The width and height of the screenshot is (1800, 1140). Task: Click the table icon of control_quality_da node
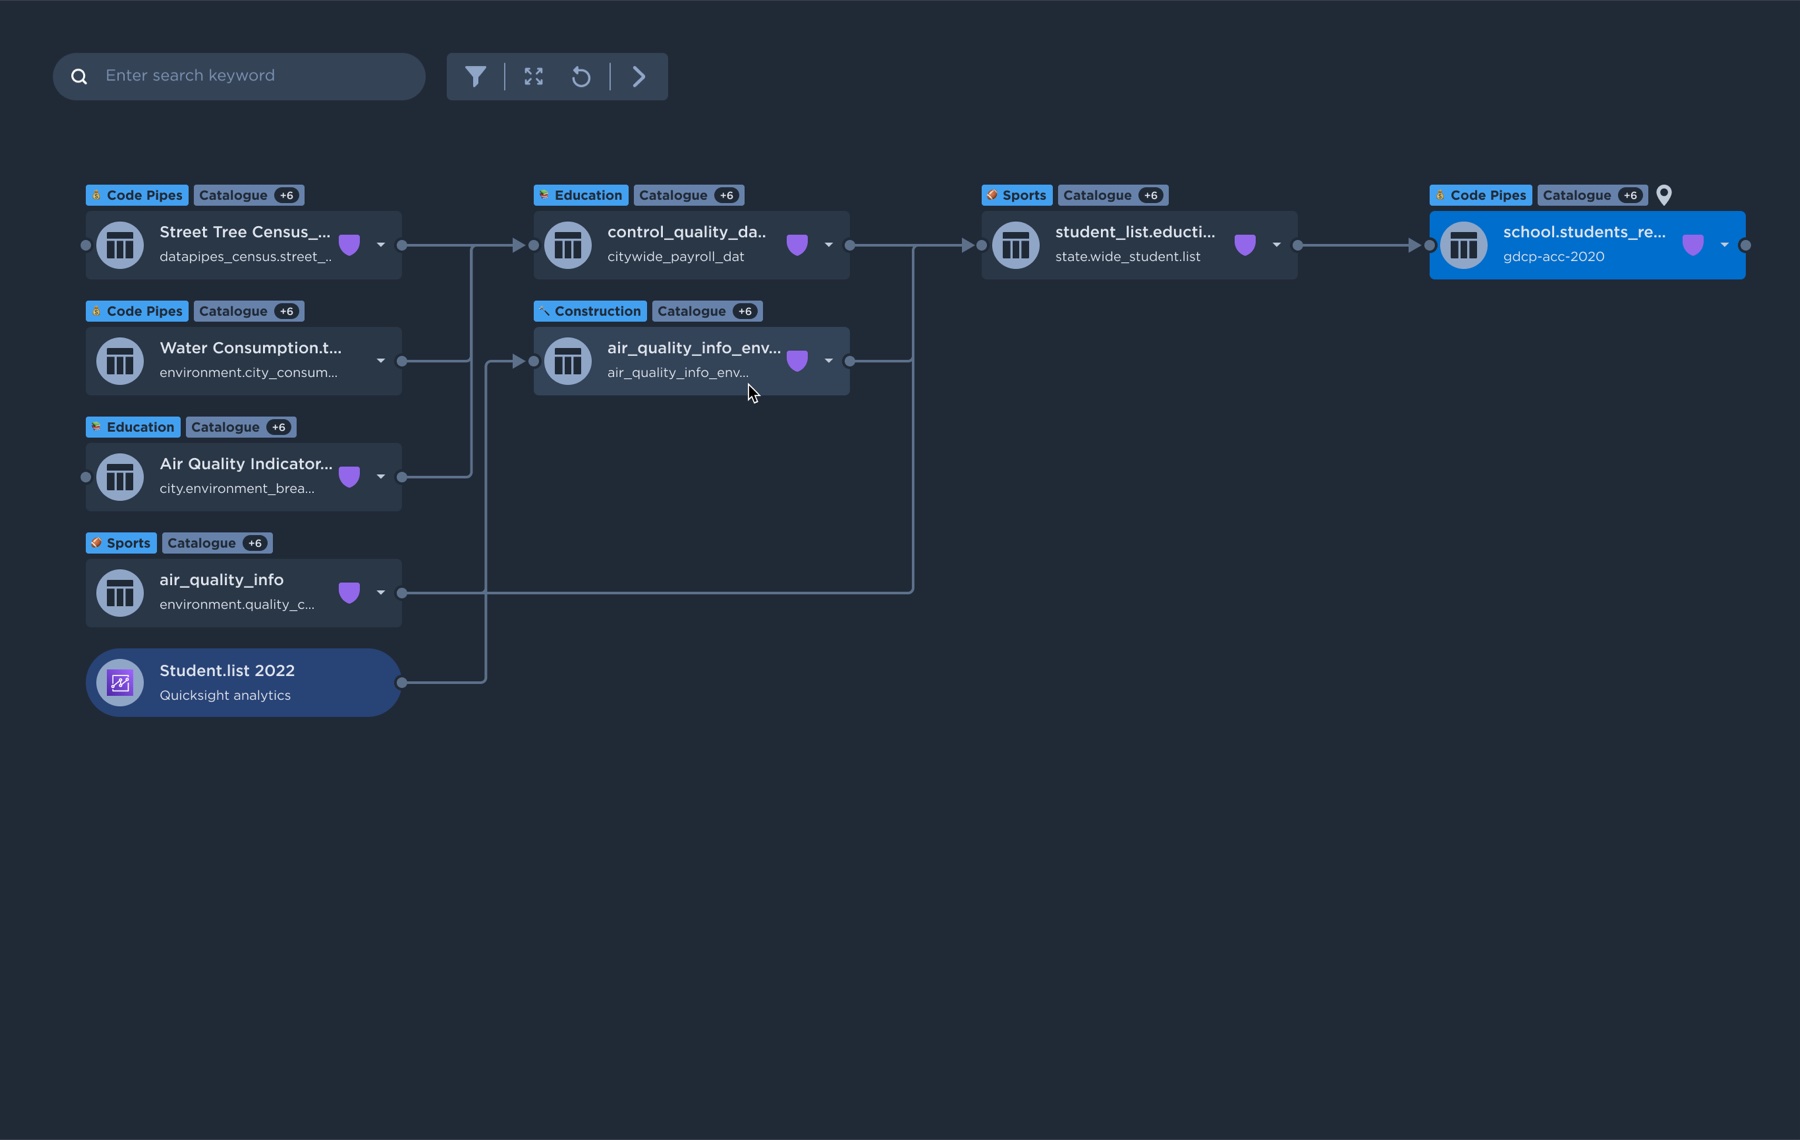568,245
